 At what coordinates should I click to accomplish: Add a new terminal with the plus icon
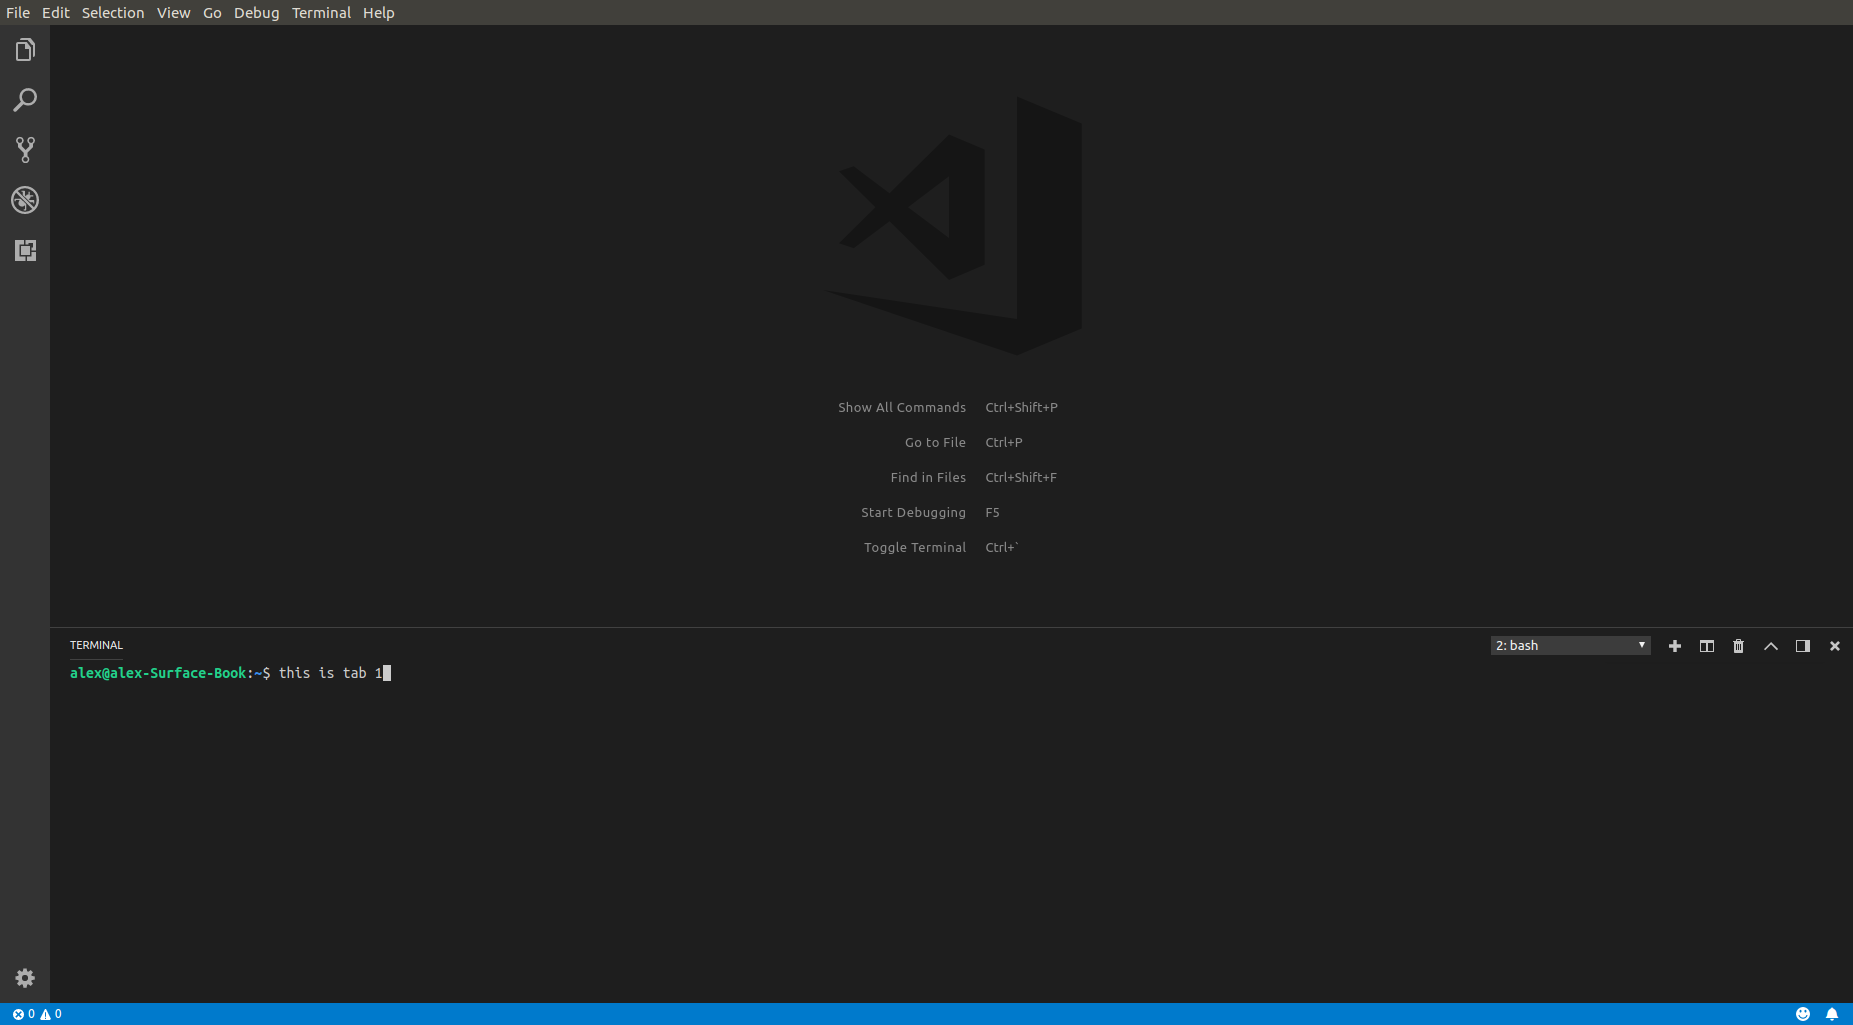(1674, 645)
